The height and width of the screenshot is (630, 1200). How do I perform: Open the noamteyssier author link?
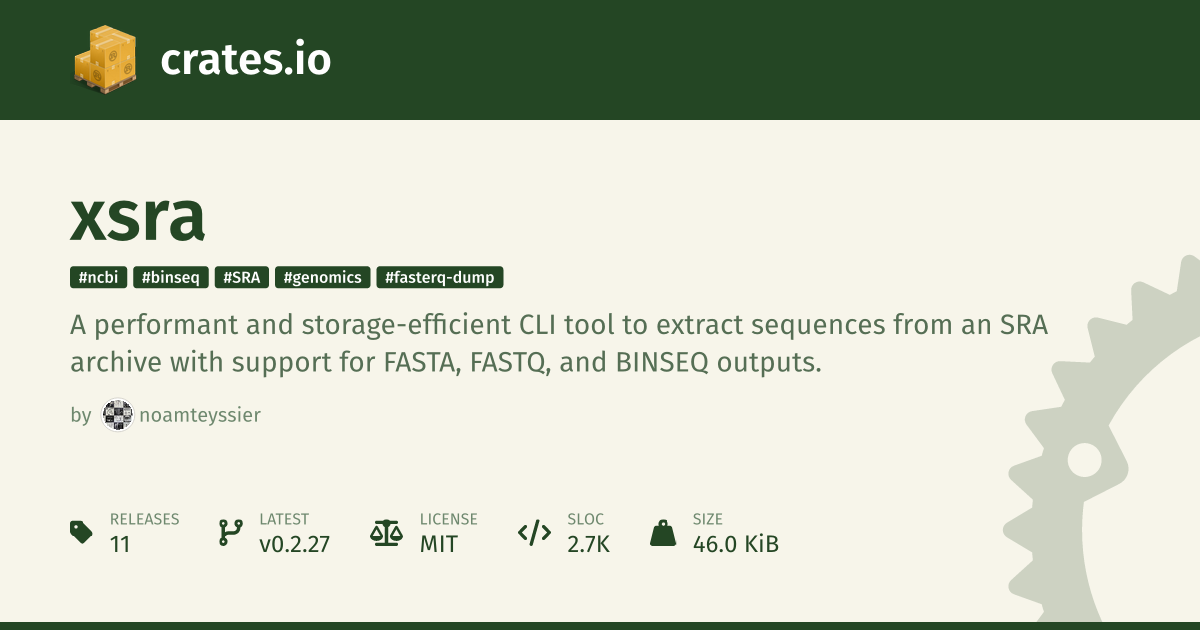199,415
